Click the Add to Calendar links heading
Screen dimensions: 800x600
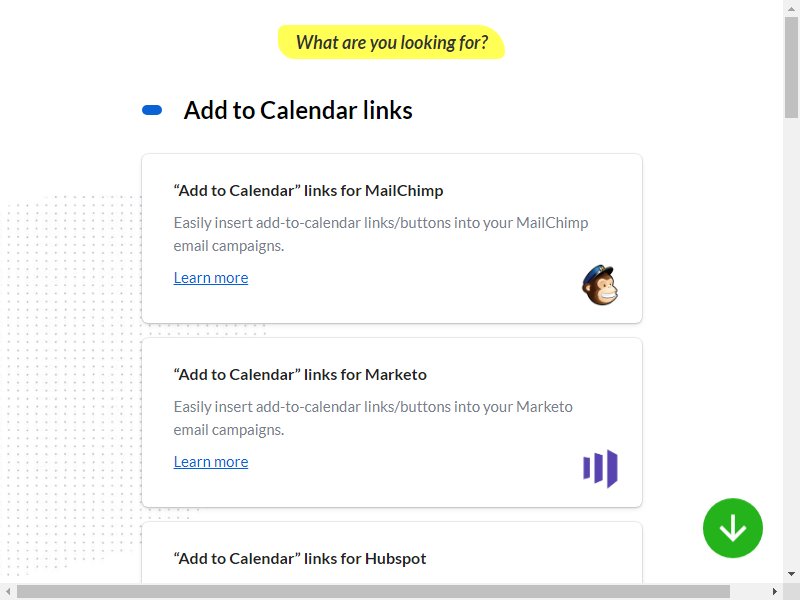(298, 110)
